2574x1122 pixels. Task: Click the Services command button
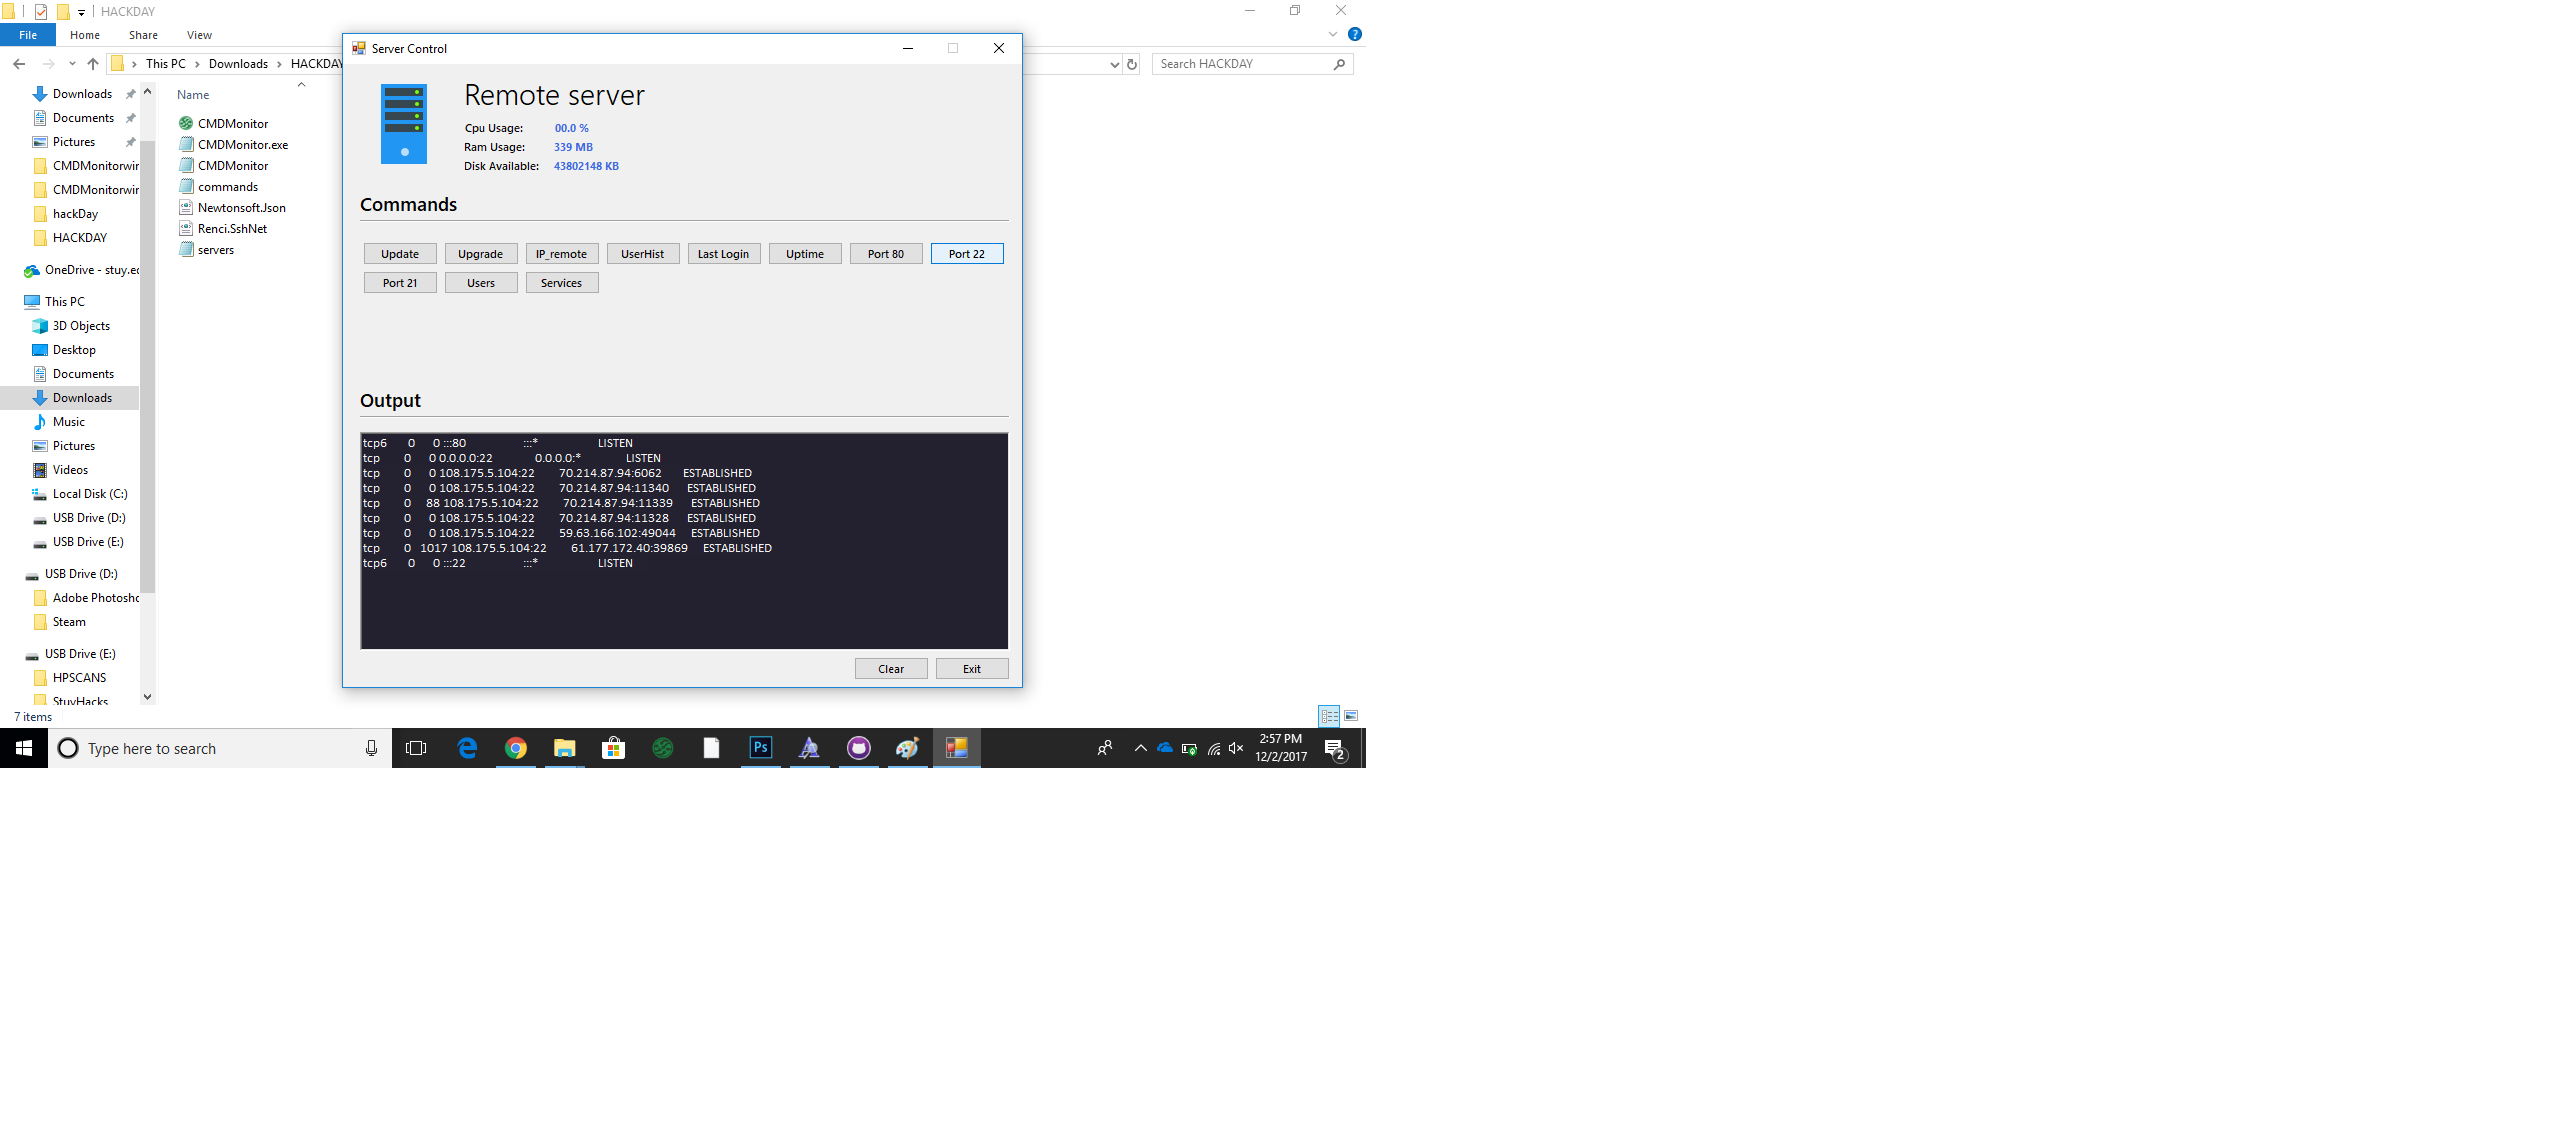point(561,283)
